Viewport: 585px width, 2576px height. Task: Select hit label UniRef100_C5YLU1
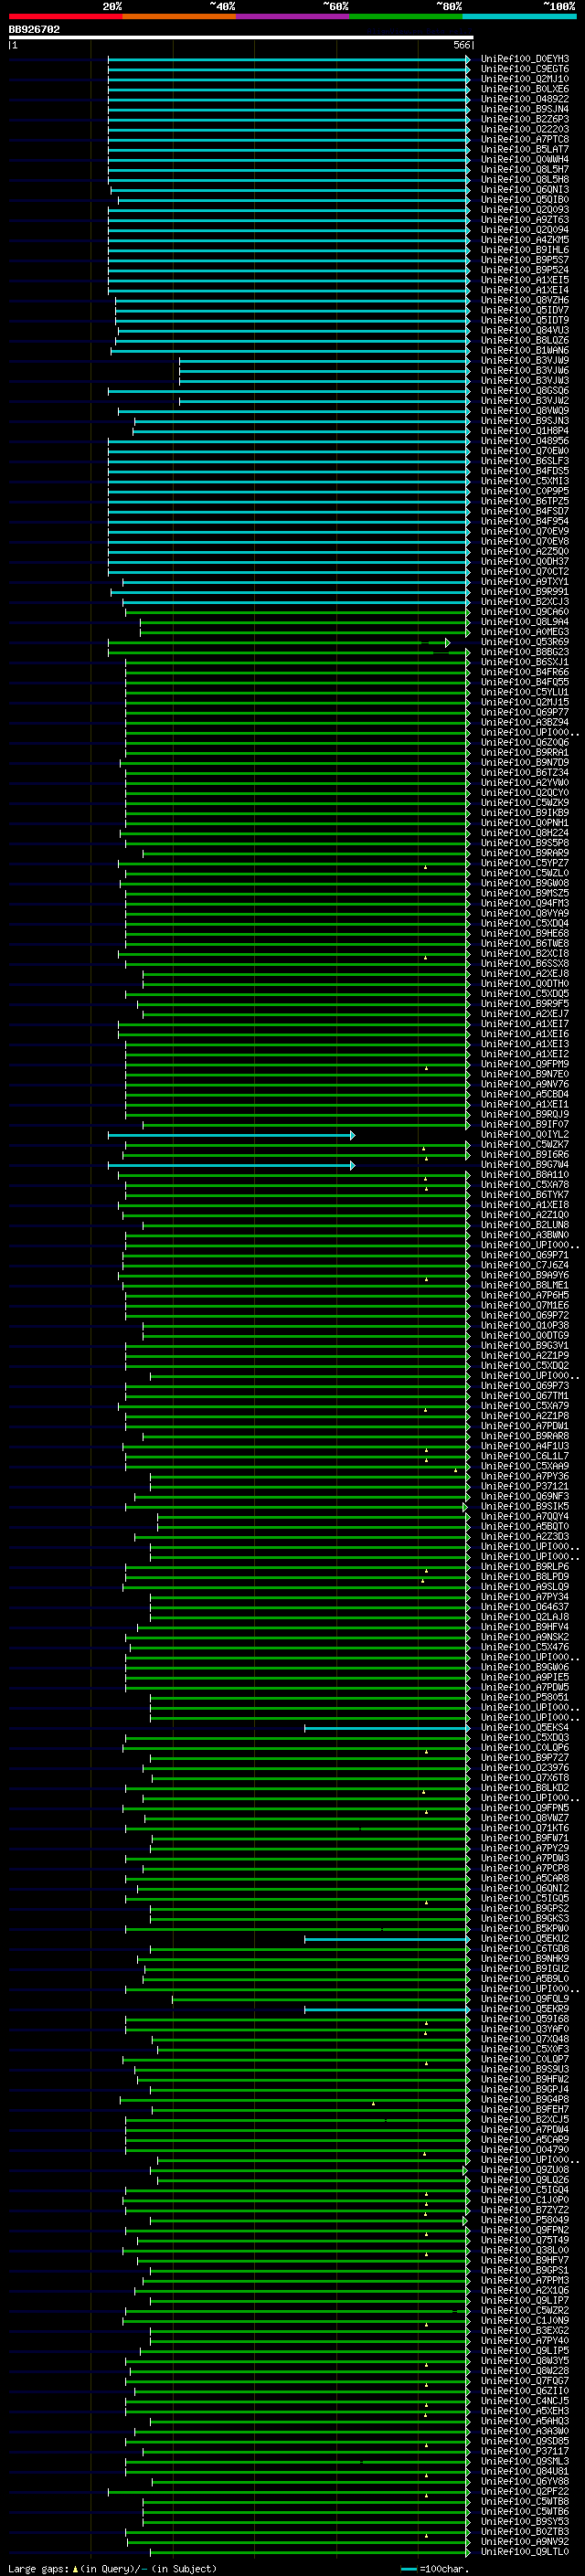pyautogui.click(x=525, y=692)
